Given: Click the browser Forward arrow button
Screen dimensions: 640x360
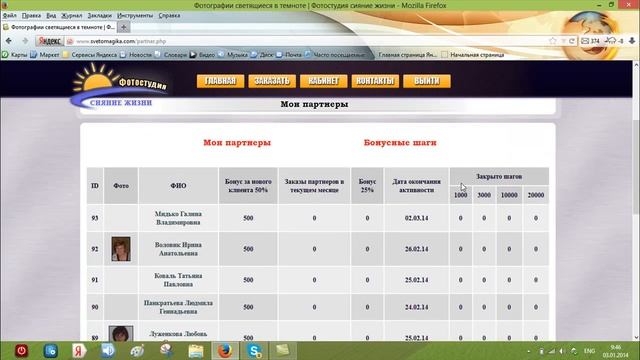Looking at the screenshot, I should (25, 41).
